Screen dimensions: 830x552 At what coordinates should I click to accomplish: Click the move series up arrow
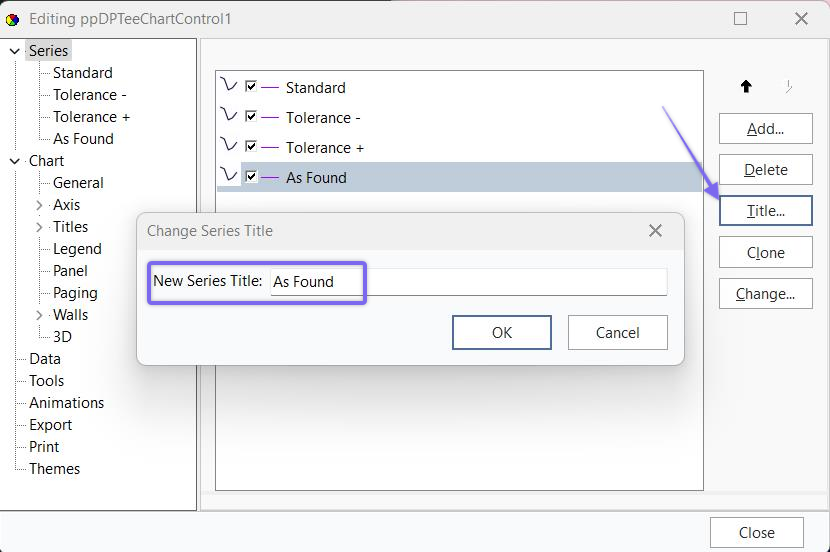746,87
